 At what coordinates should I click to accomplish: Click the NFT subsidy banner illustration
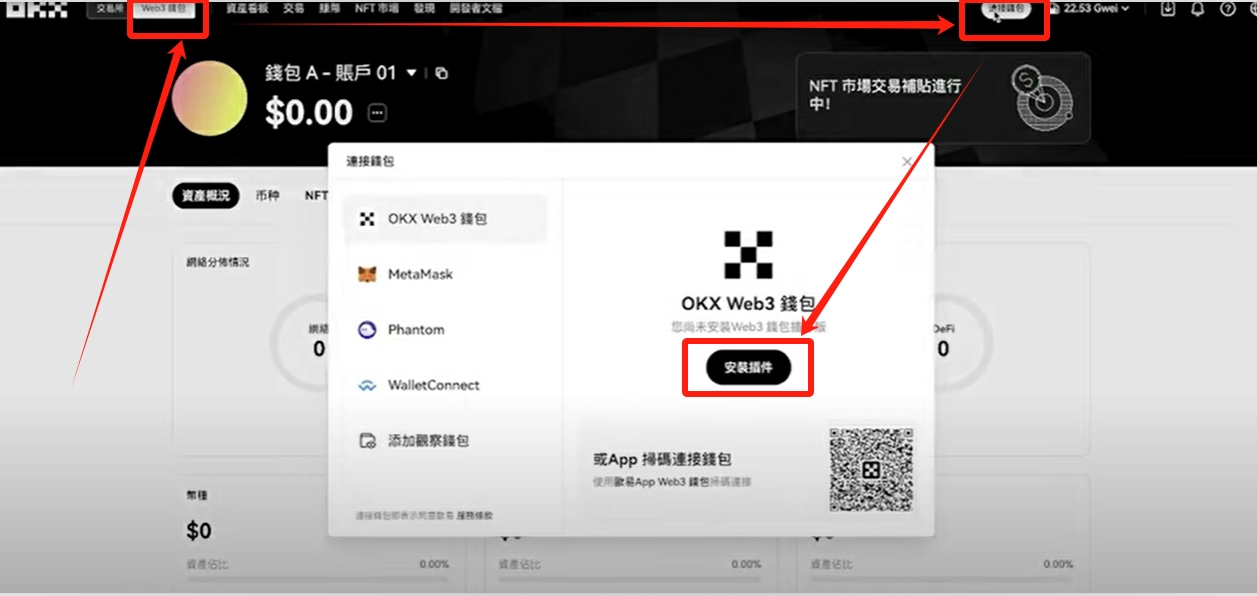point(1042,98)
